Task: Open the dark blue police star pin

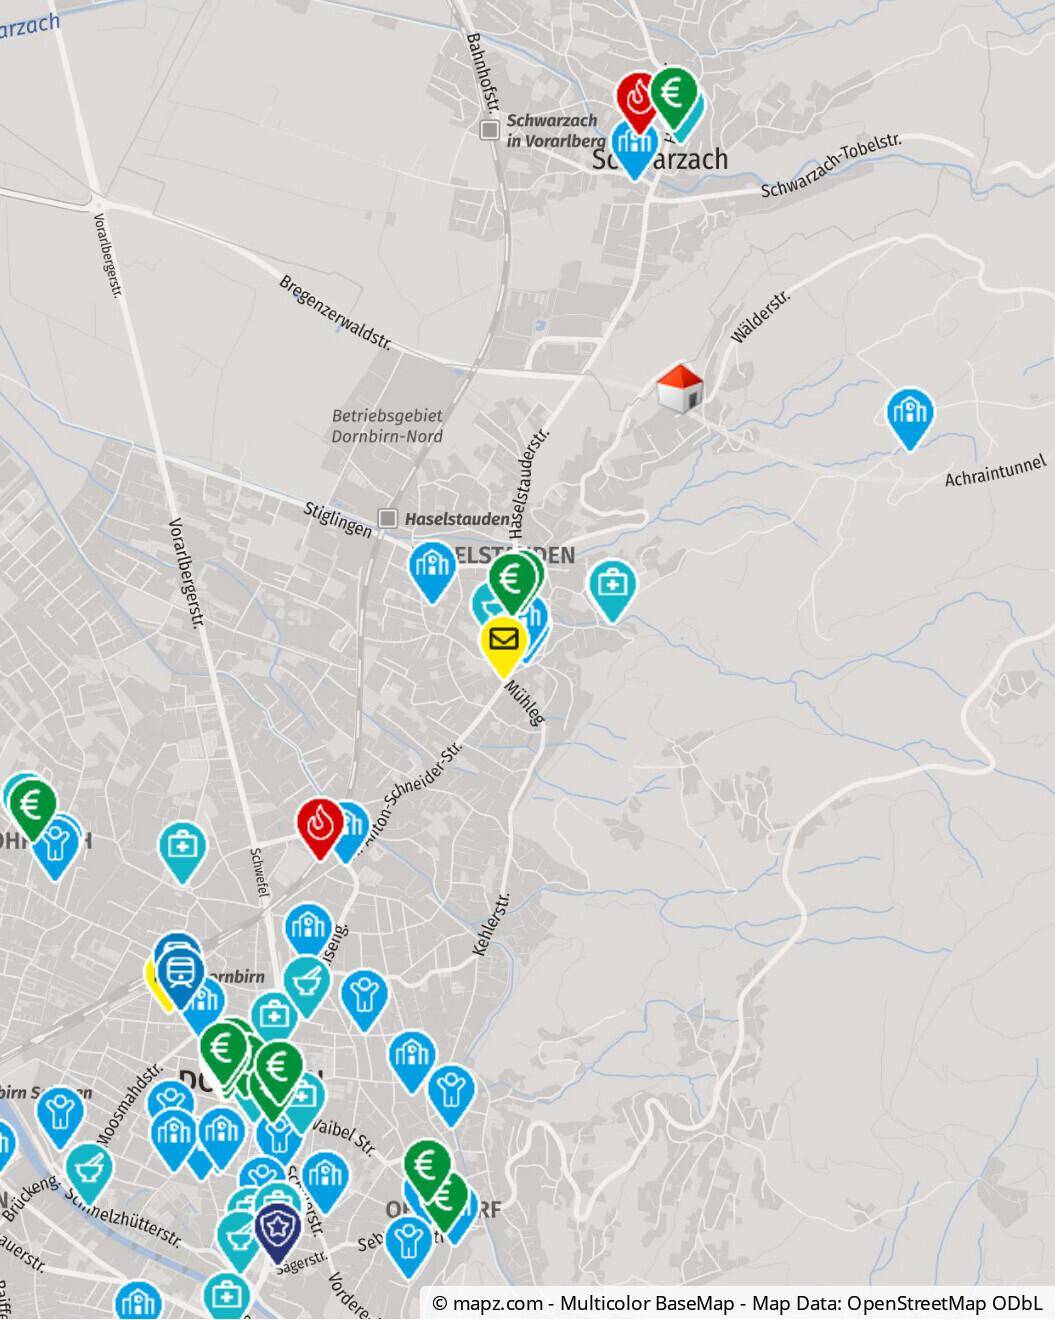Action: (277, 1233)
